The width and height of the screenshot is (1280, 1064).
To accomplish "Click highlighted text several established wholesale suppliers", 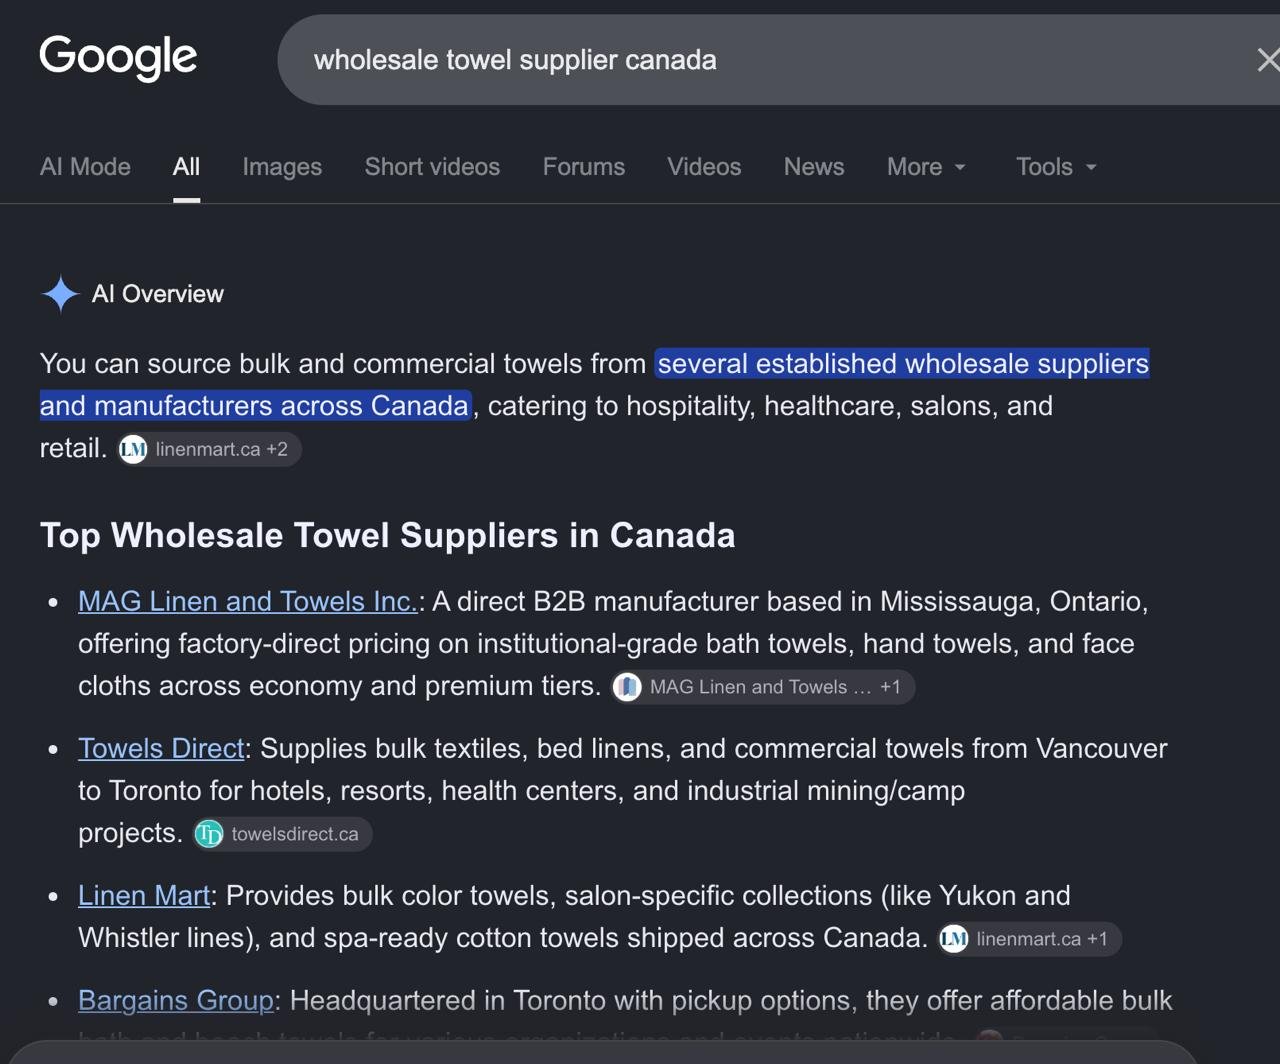I will pos(903,363).
